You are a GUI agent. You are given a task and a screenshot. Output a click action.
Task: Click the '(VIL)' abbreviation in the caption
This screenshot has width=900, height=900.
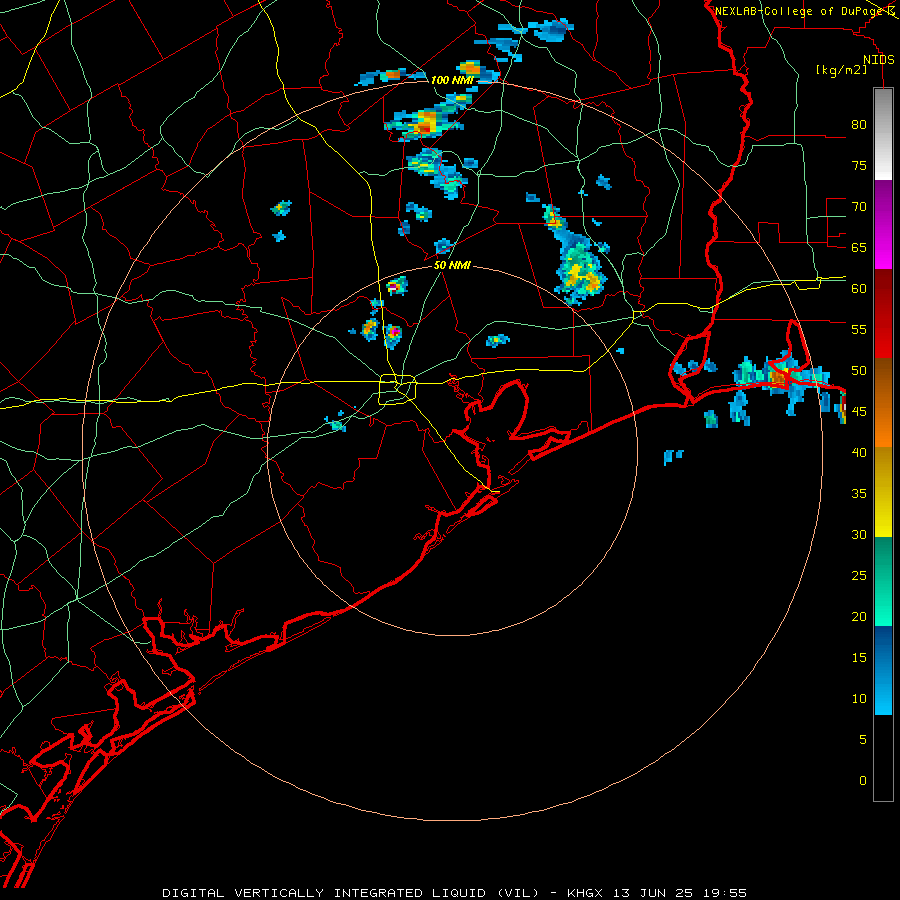coord(519,893)
